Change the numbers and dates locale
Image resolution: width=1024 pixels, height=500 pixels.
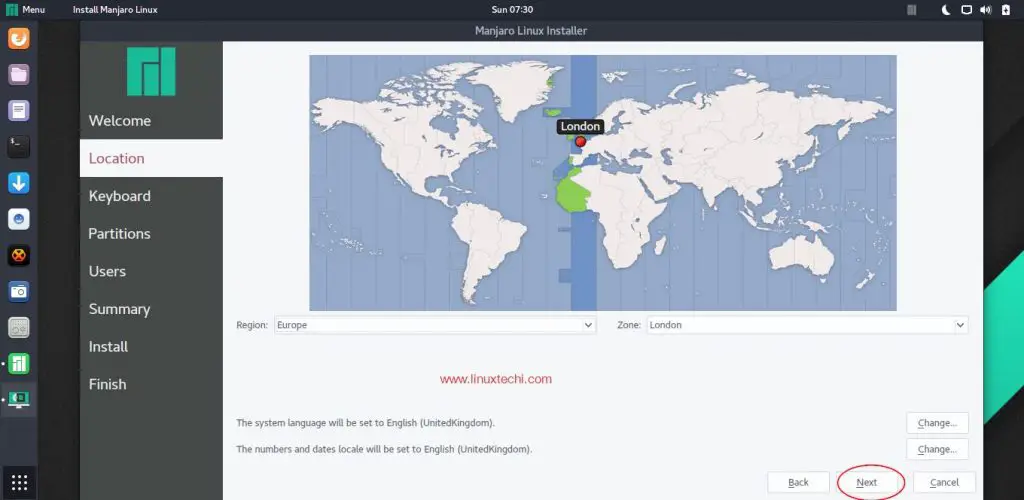click(937, 449)
